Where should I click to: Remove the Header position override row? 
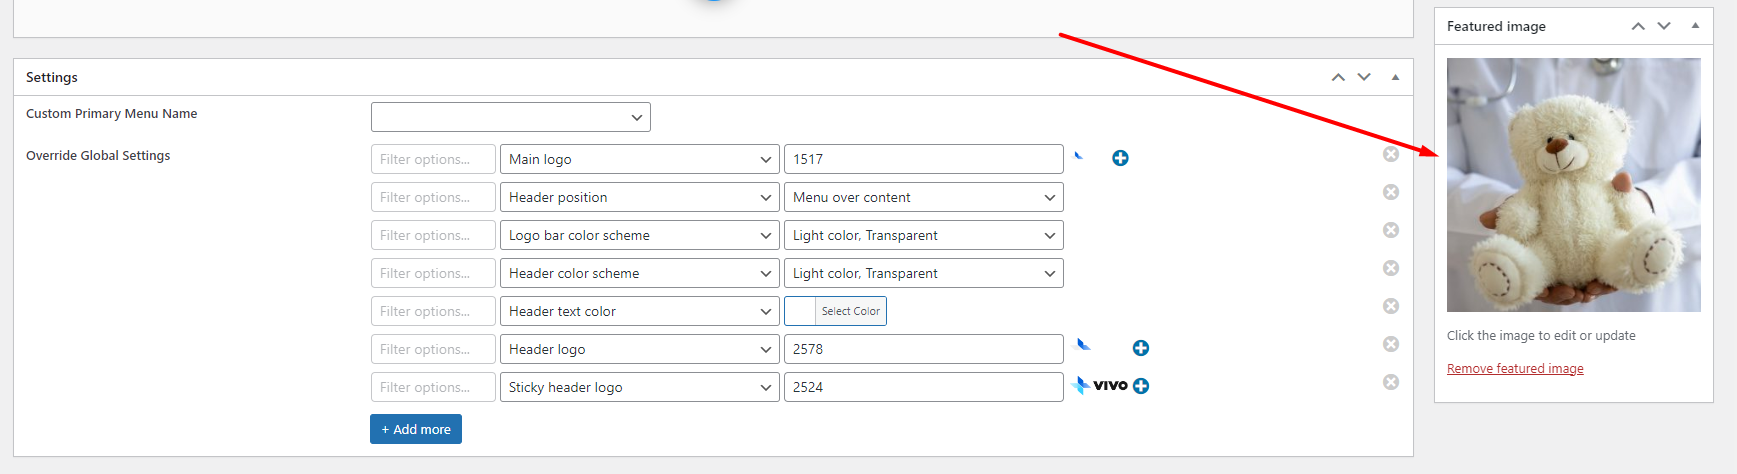tap(1390, 192)
